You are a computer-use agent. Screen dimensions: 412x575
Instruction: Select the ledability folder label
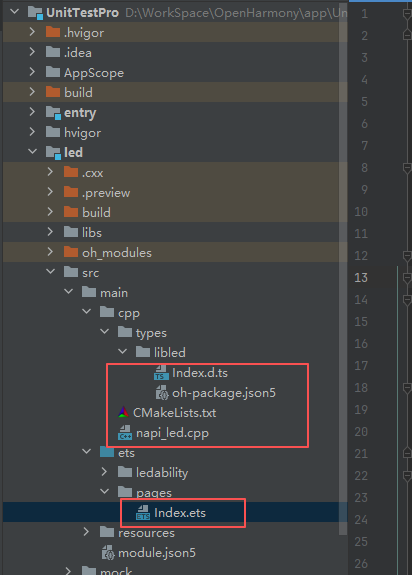click(x=162, y=473)
